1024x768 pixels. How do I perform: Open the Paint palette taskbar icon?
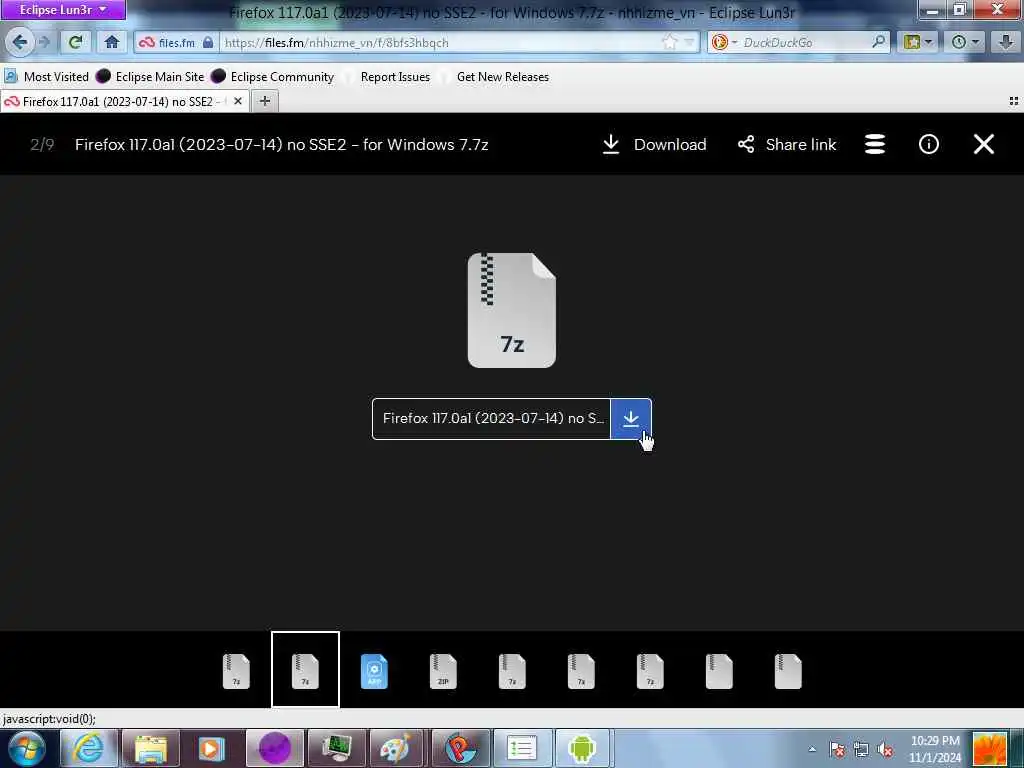[x=396, y=748]
